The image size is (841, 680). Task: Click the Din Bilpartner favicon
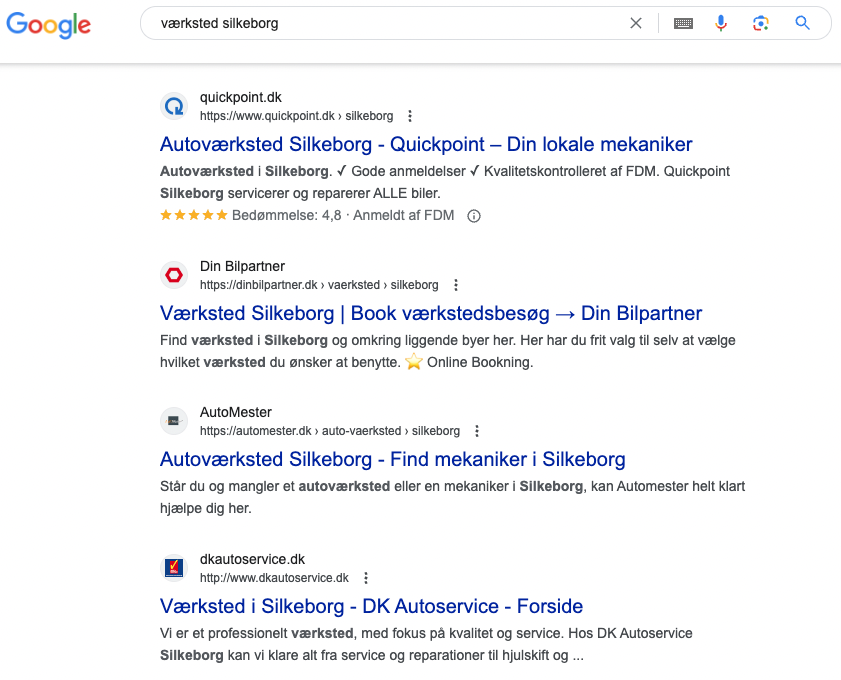coord(174,275)
